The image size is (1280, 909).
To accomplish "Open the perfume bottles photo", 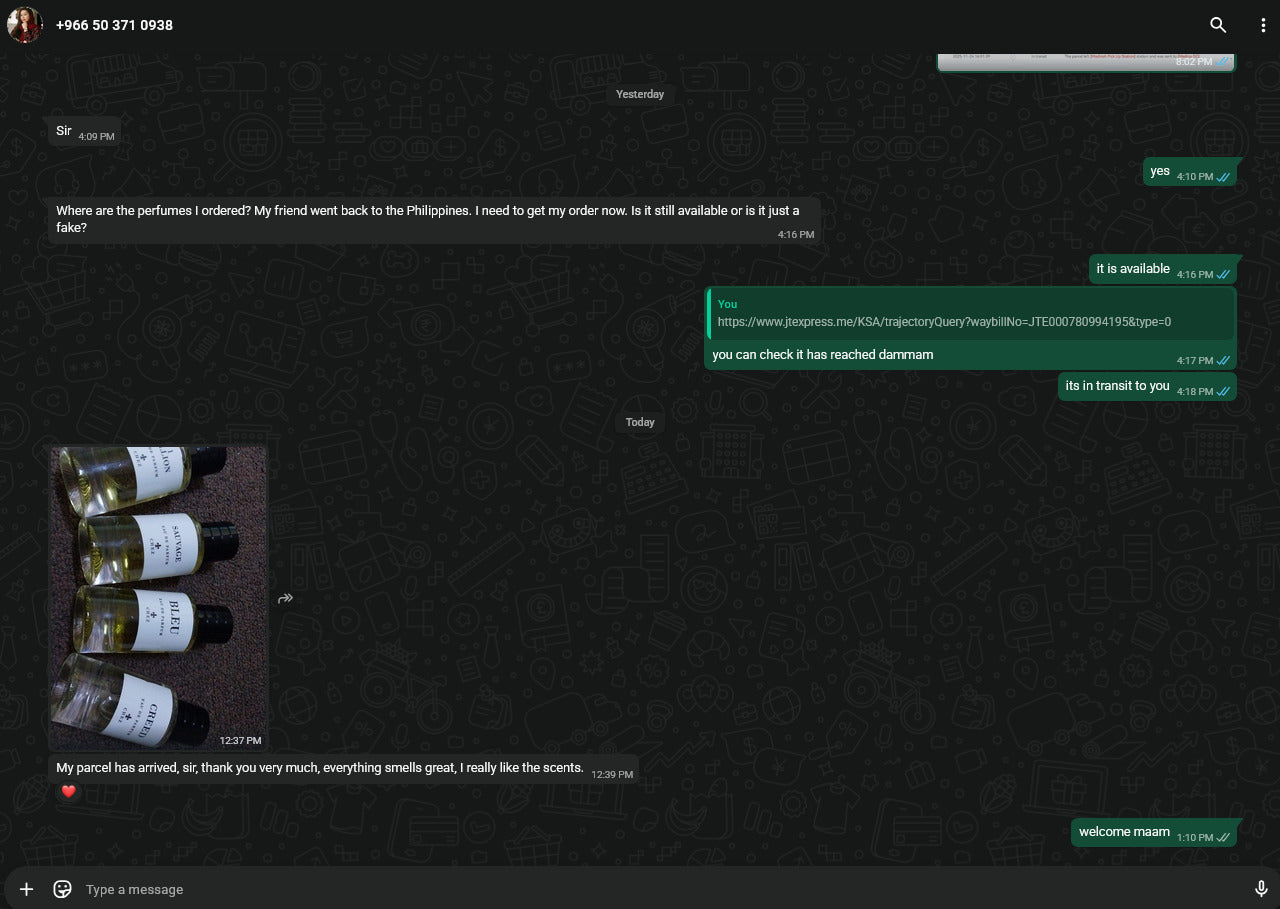I will (x=158, y=597).
